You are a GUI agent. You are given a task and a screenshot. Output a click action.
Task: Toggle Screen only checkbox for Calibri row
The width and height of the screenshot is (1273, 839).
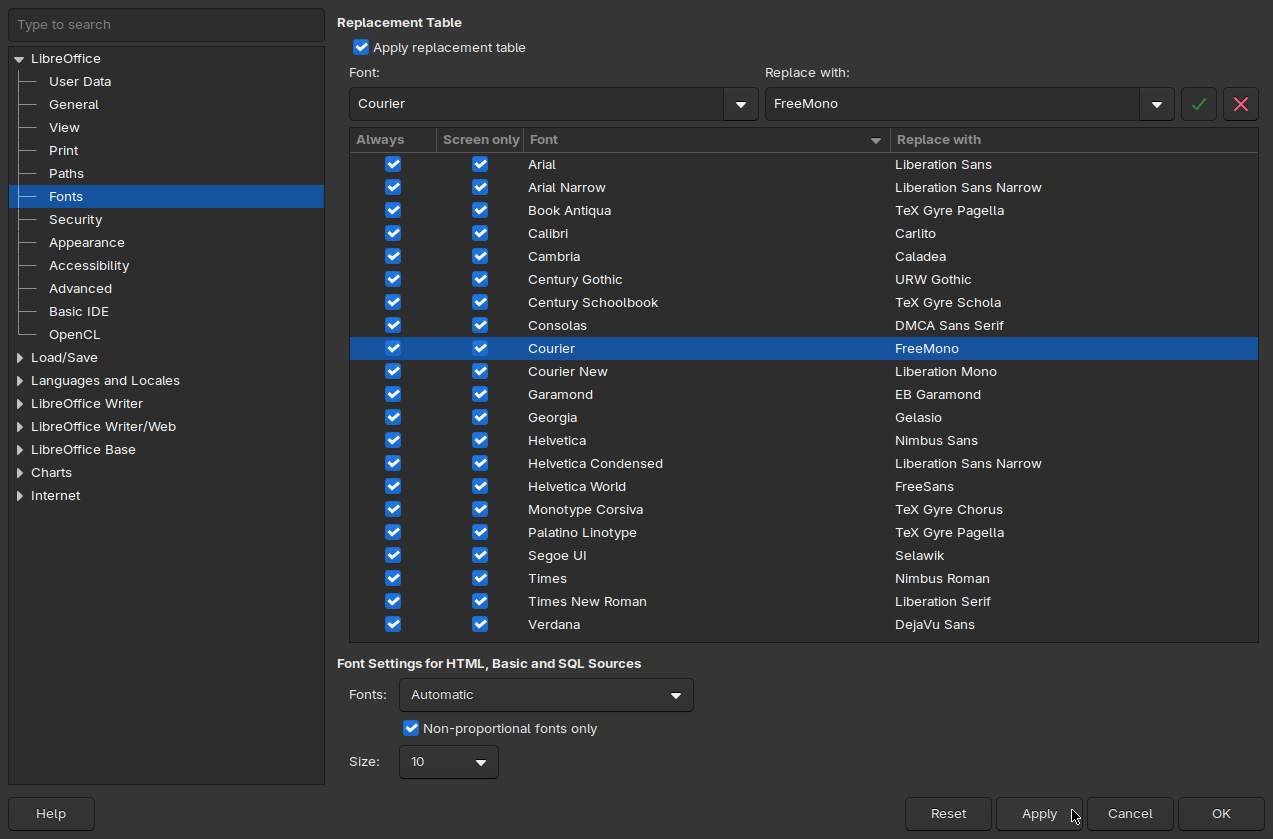[480, 233]
